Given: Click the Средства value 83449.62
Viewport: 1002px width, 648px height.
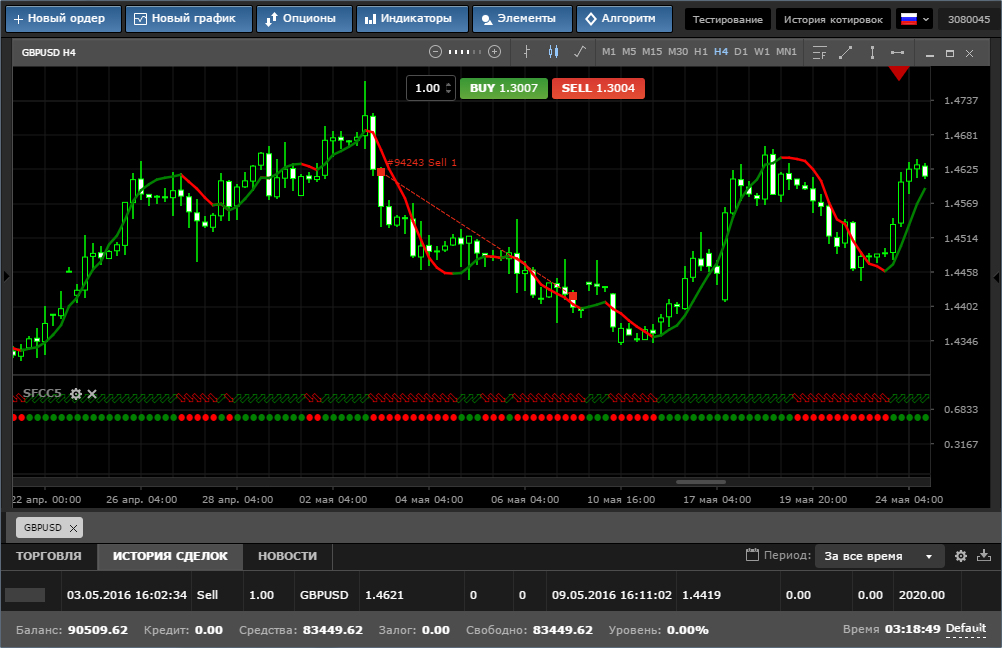Looking at the screenshot, I should tap(332, 630).
